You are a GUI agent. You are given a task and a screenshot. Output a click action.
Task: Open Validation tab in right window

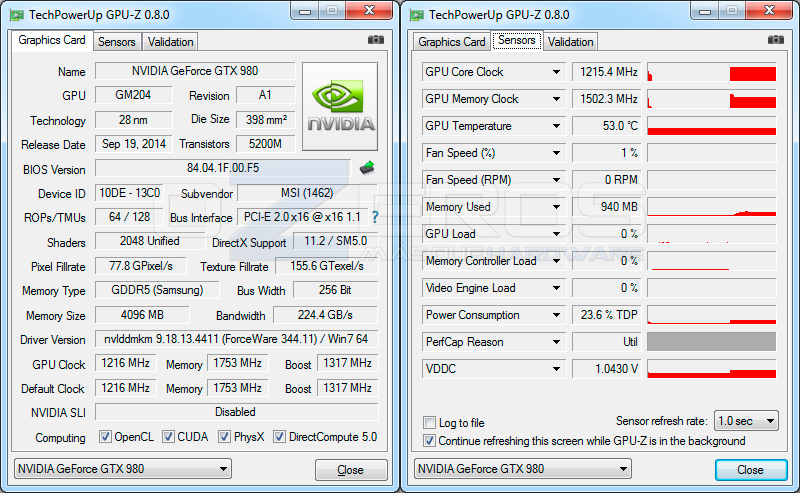(570, 42)
